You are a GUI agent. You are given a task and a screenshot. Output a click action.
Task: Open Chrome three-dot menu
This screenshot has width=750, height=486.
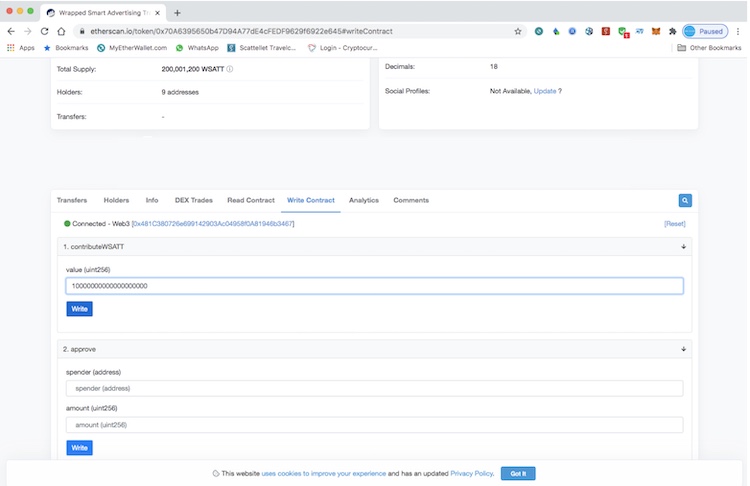738,31
